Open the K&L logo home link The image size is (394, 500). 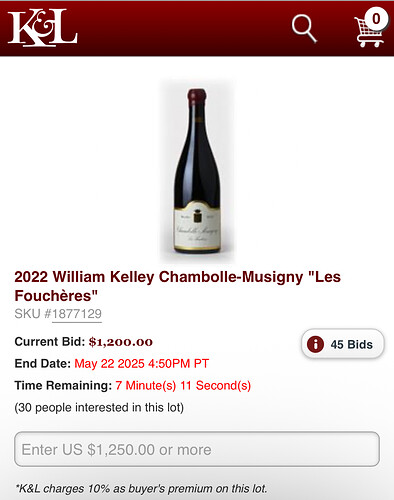pos(43,28)
